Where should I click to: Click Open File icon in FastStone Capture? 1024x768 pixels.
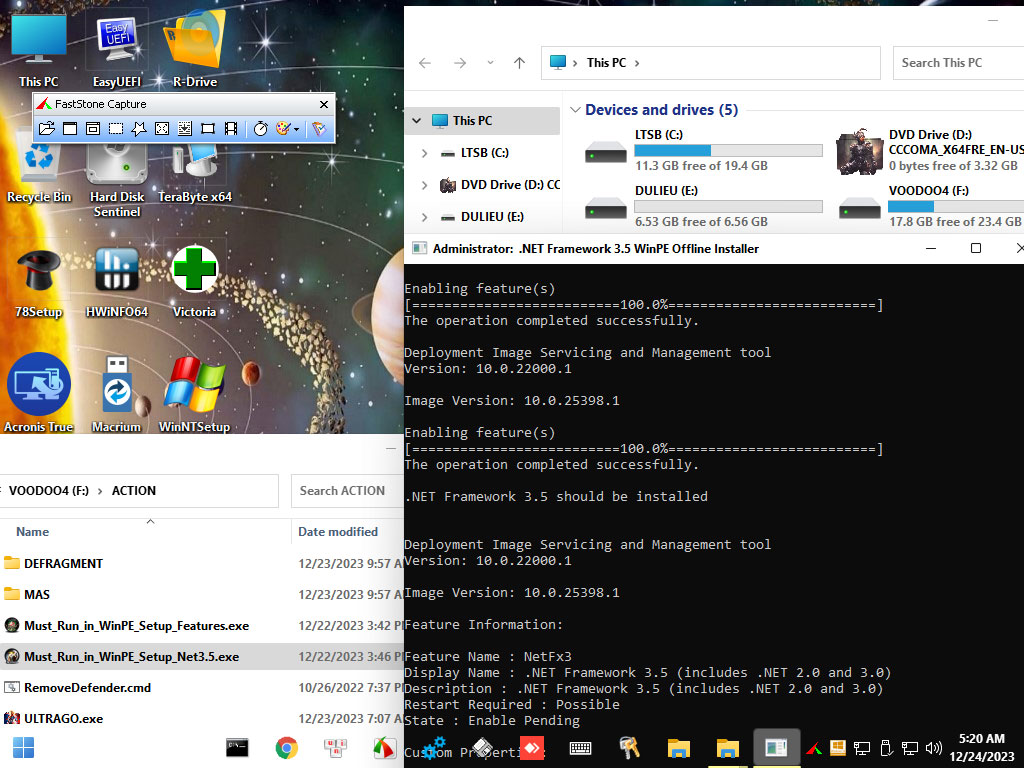pyautogui.click(x=46, y=129)
